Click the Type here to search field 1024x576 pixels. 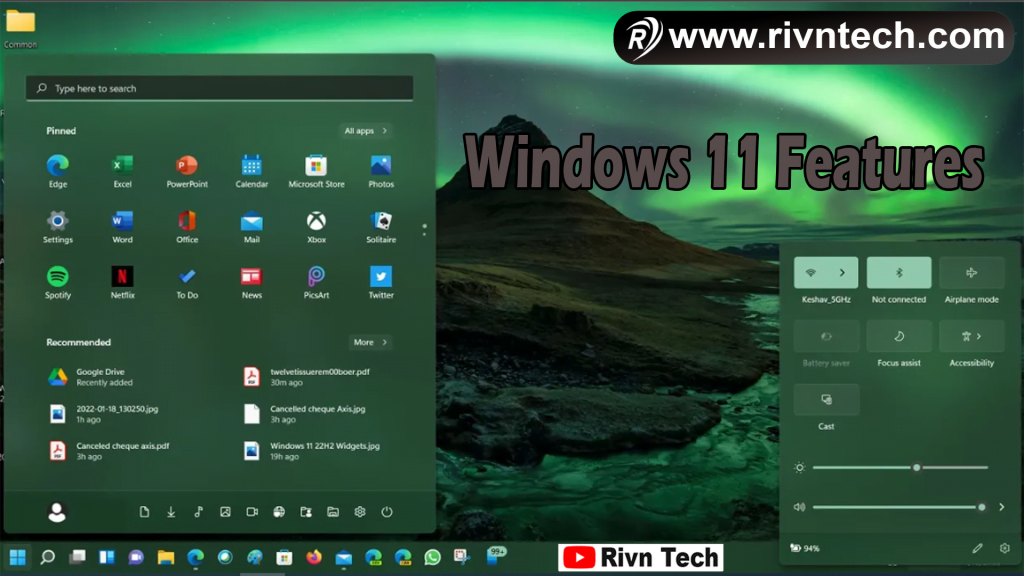[x=219, y=88]
